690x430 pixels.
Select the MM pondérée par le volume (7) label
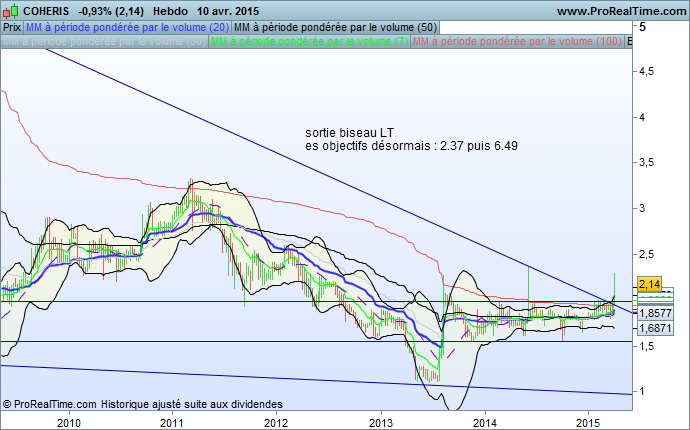[x=310, y=41]
